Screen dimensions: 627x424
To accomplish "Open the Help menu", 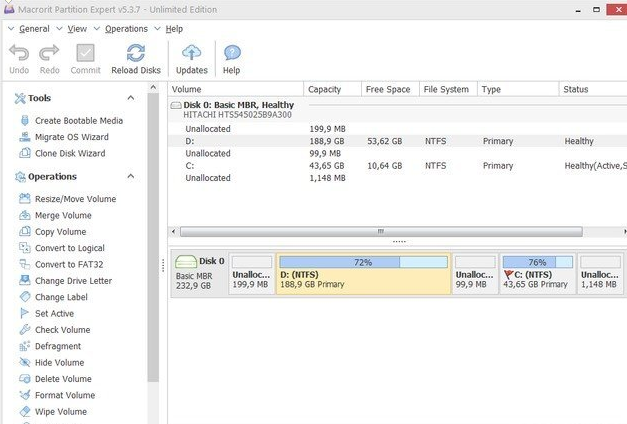I will (x=174, y=29).
